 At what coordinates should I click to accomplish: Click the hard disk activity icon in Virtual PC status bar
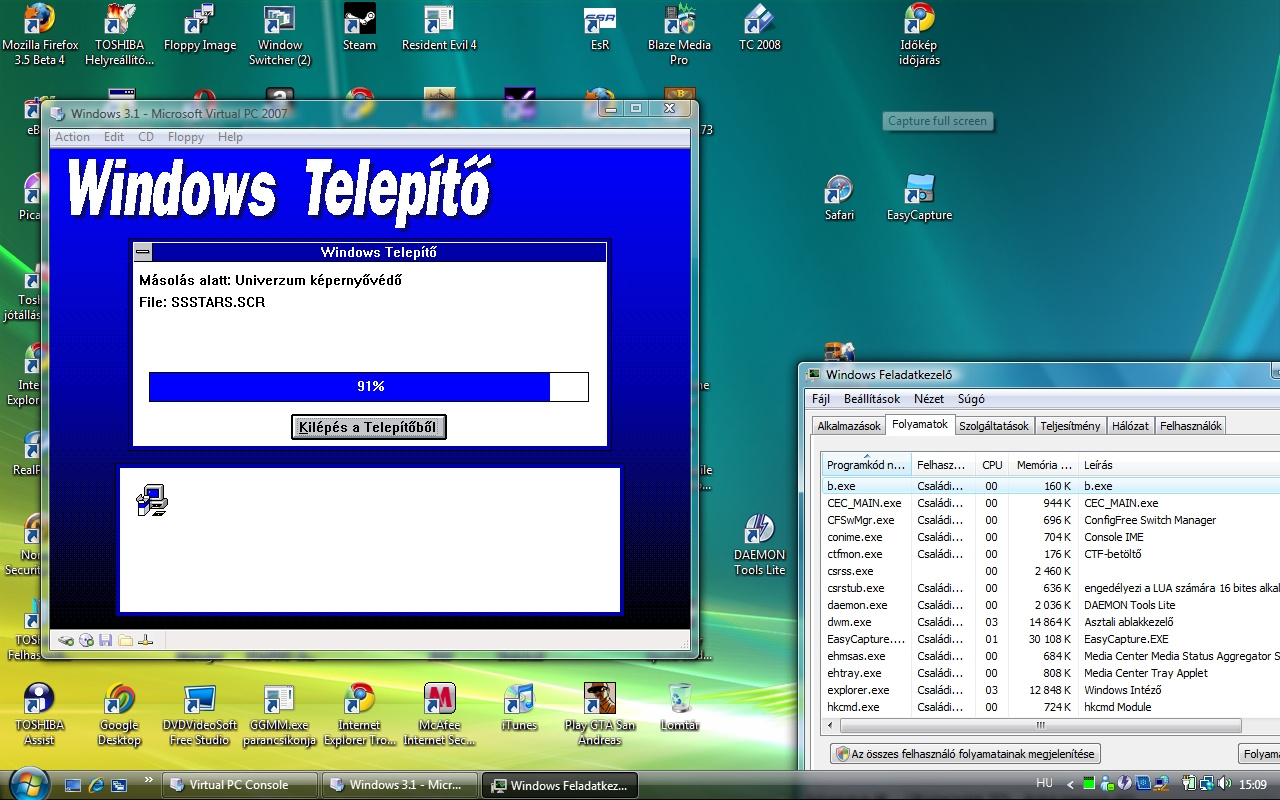pos(66,640)
